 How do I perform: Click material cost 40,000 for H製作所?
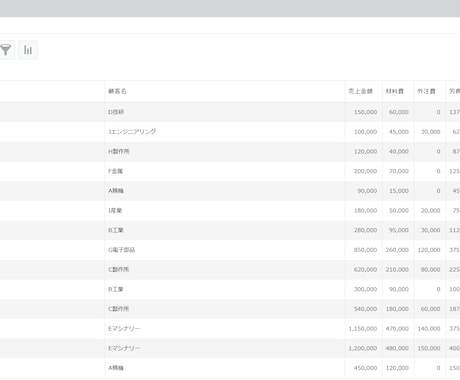pyautogui.click(x=399, y=151)
